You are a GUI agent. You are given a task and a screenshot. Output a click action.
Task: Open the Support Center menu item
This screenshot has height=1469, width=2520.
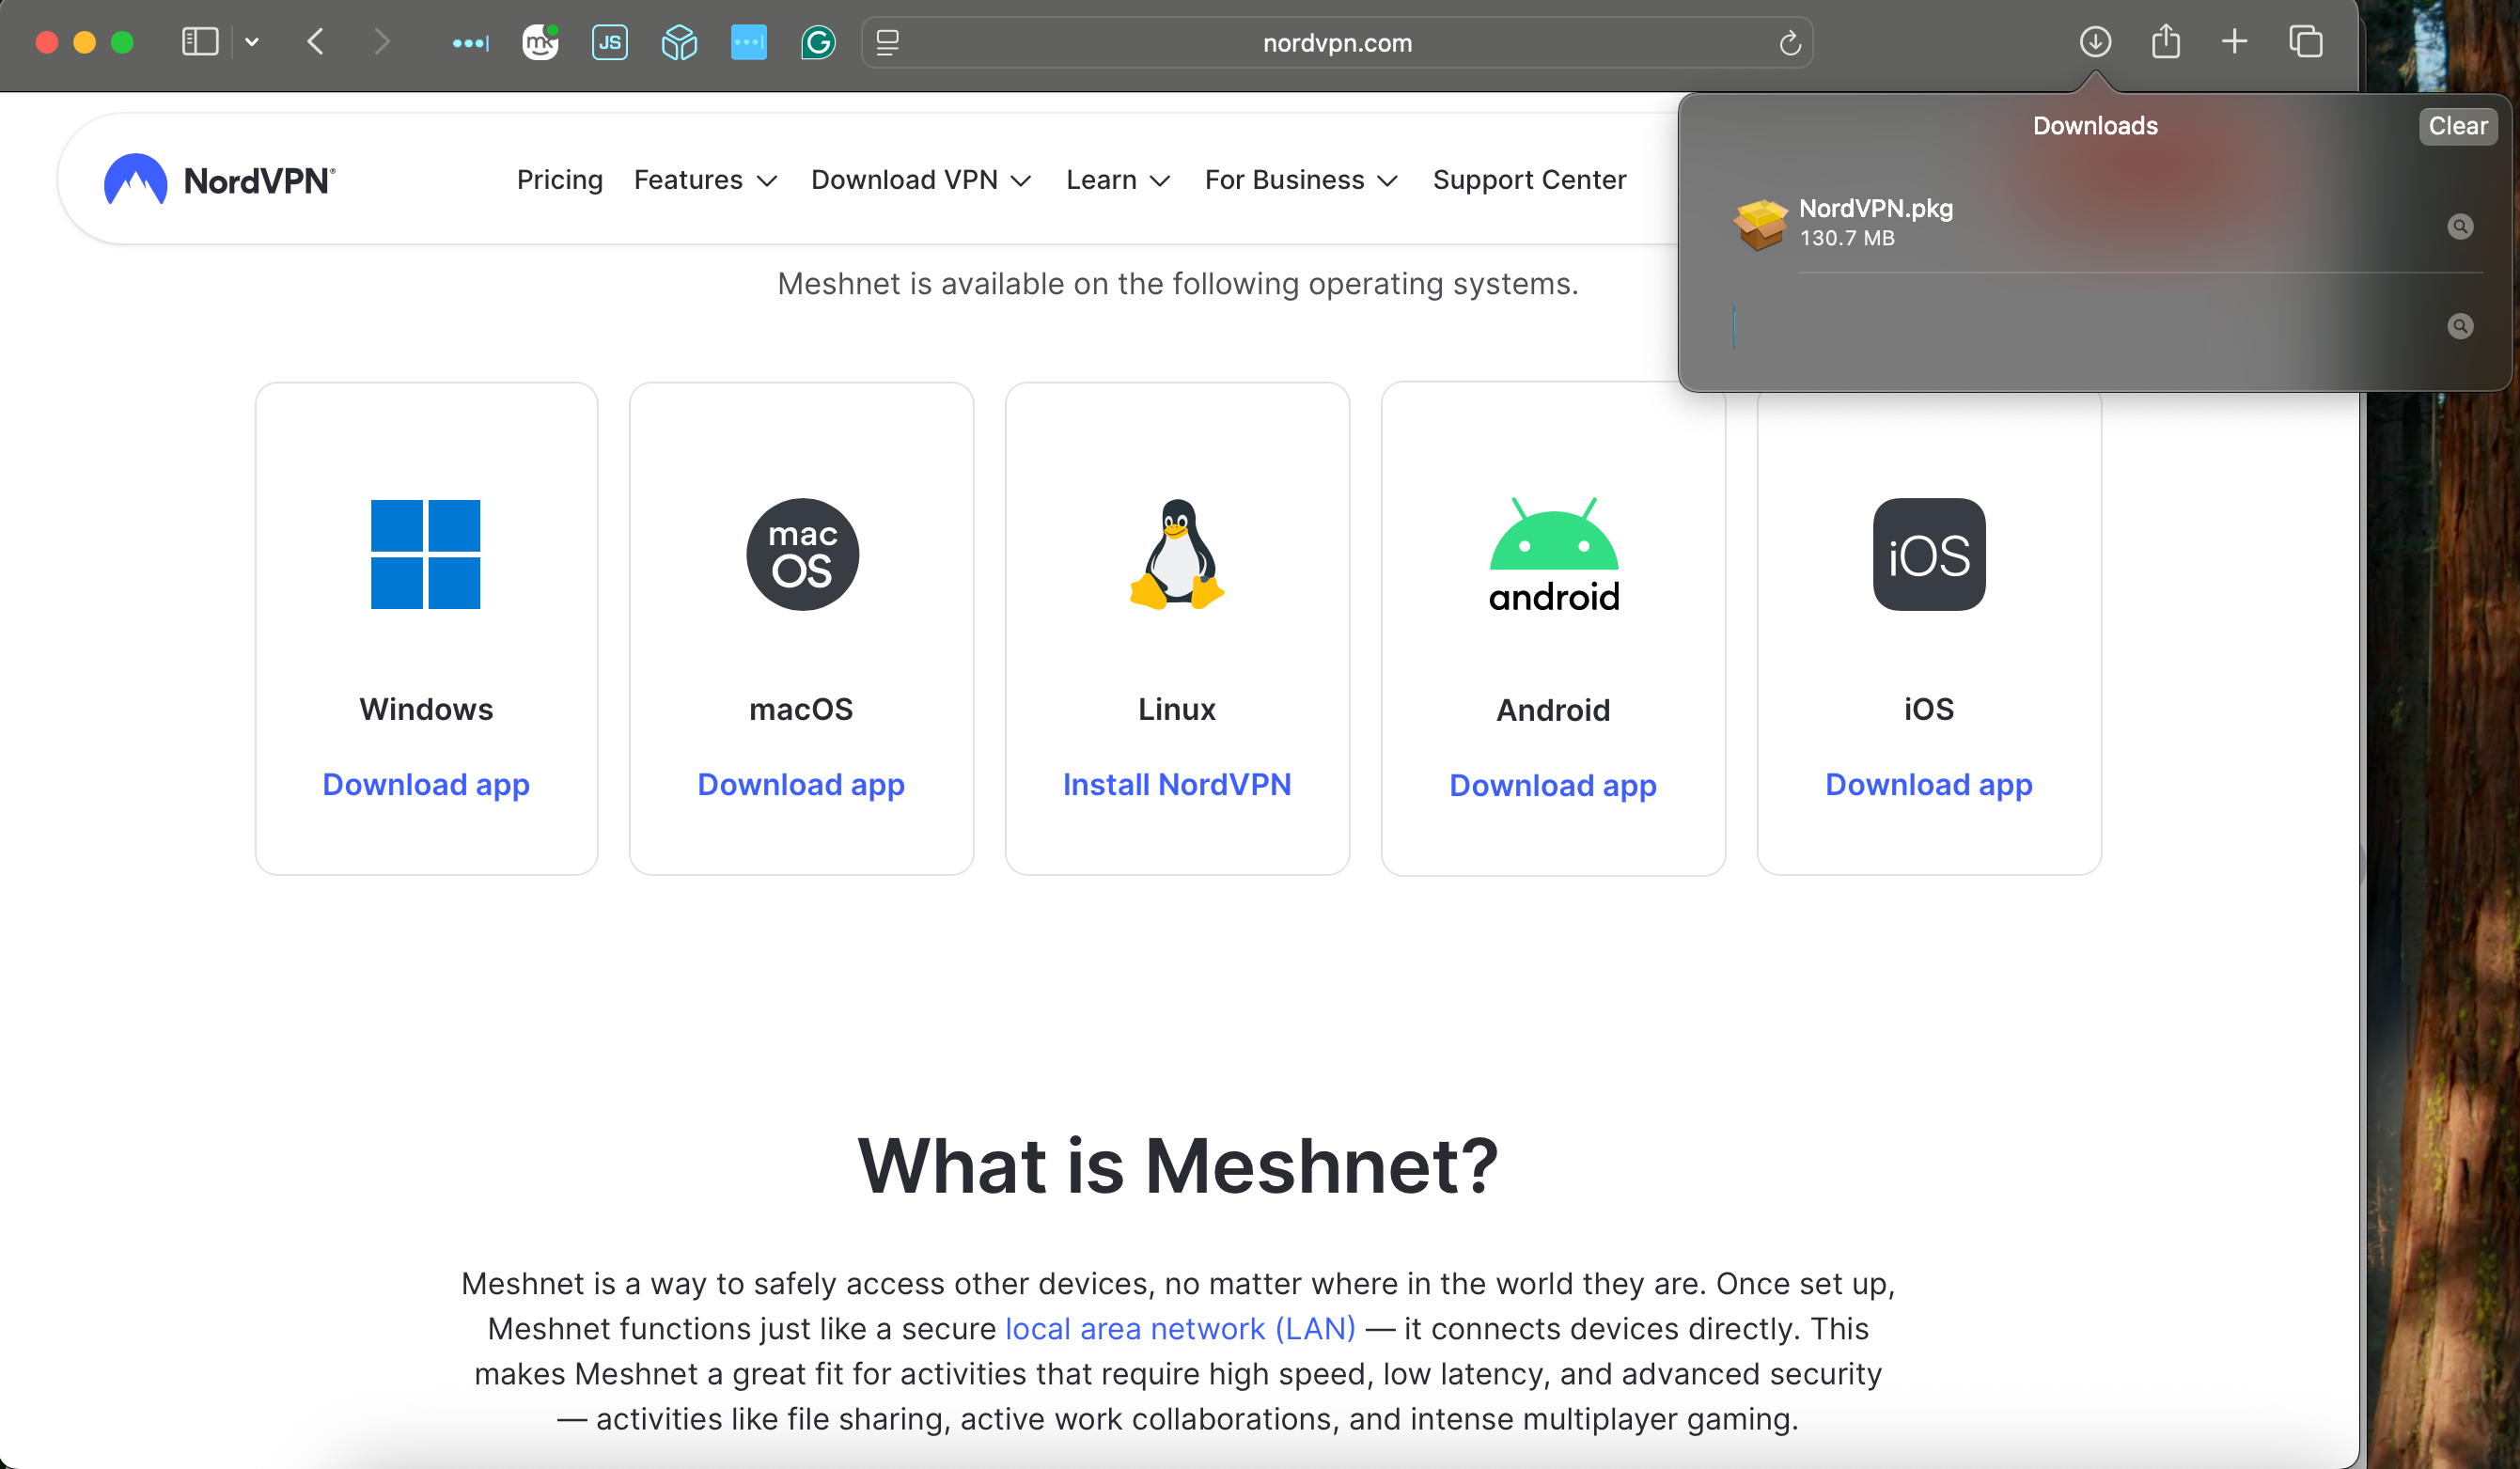(1529, 180)
